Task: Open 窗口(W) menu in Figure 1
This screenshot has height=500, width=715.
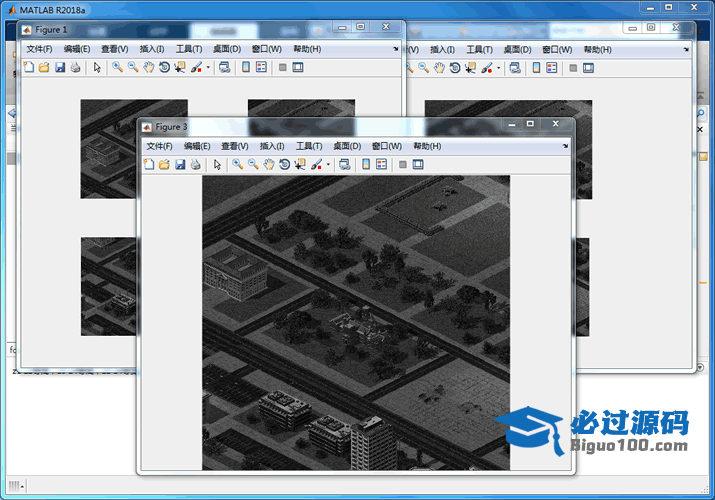Action: tap(267, 49)
